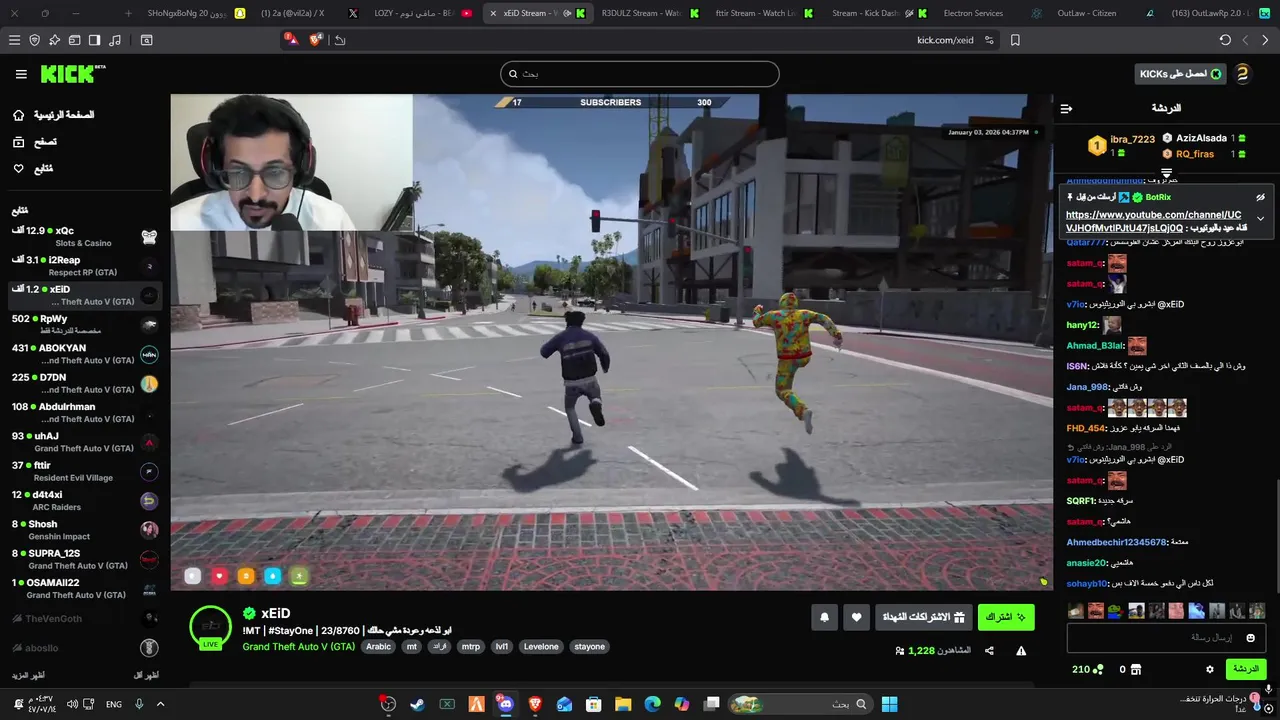Click the Kick search box
Viewport: 1280px width, 720px height.
point(640,74)
